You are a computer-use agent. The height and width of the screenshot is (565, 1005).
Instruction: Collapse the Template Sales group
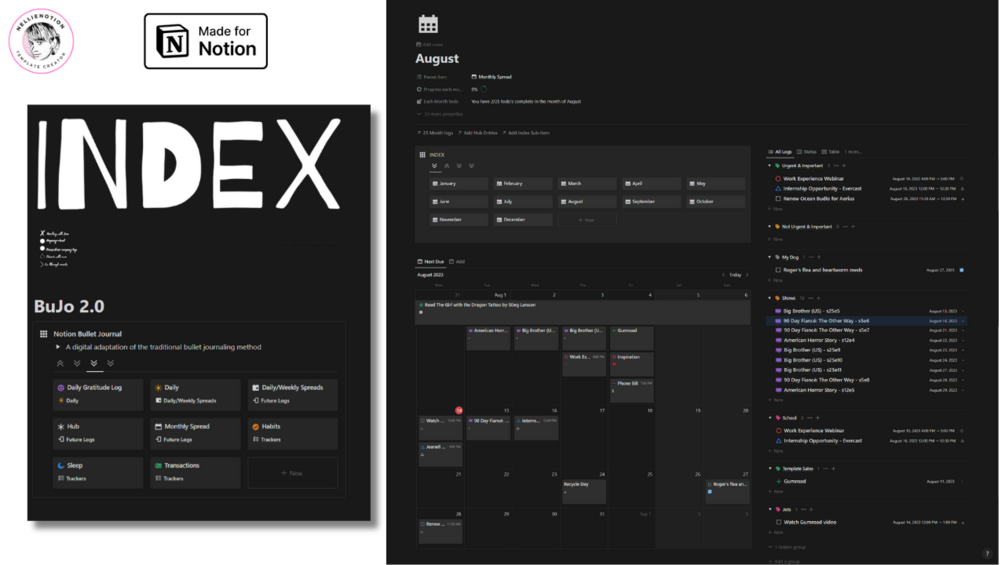[770, 468]
